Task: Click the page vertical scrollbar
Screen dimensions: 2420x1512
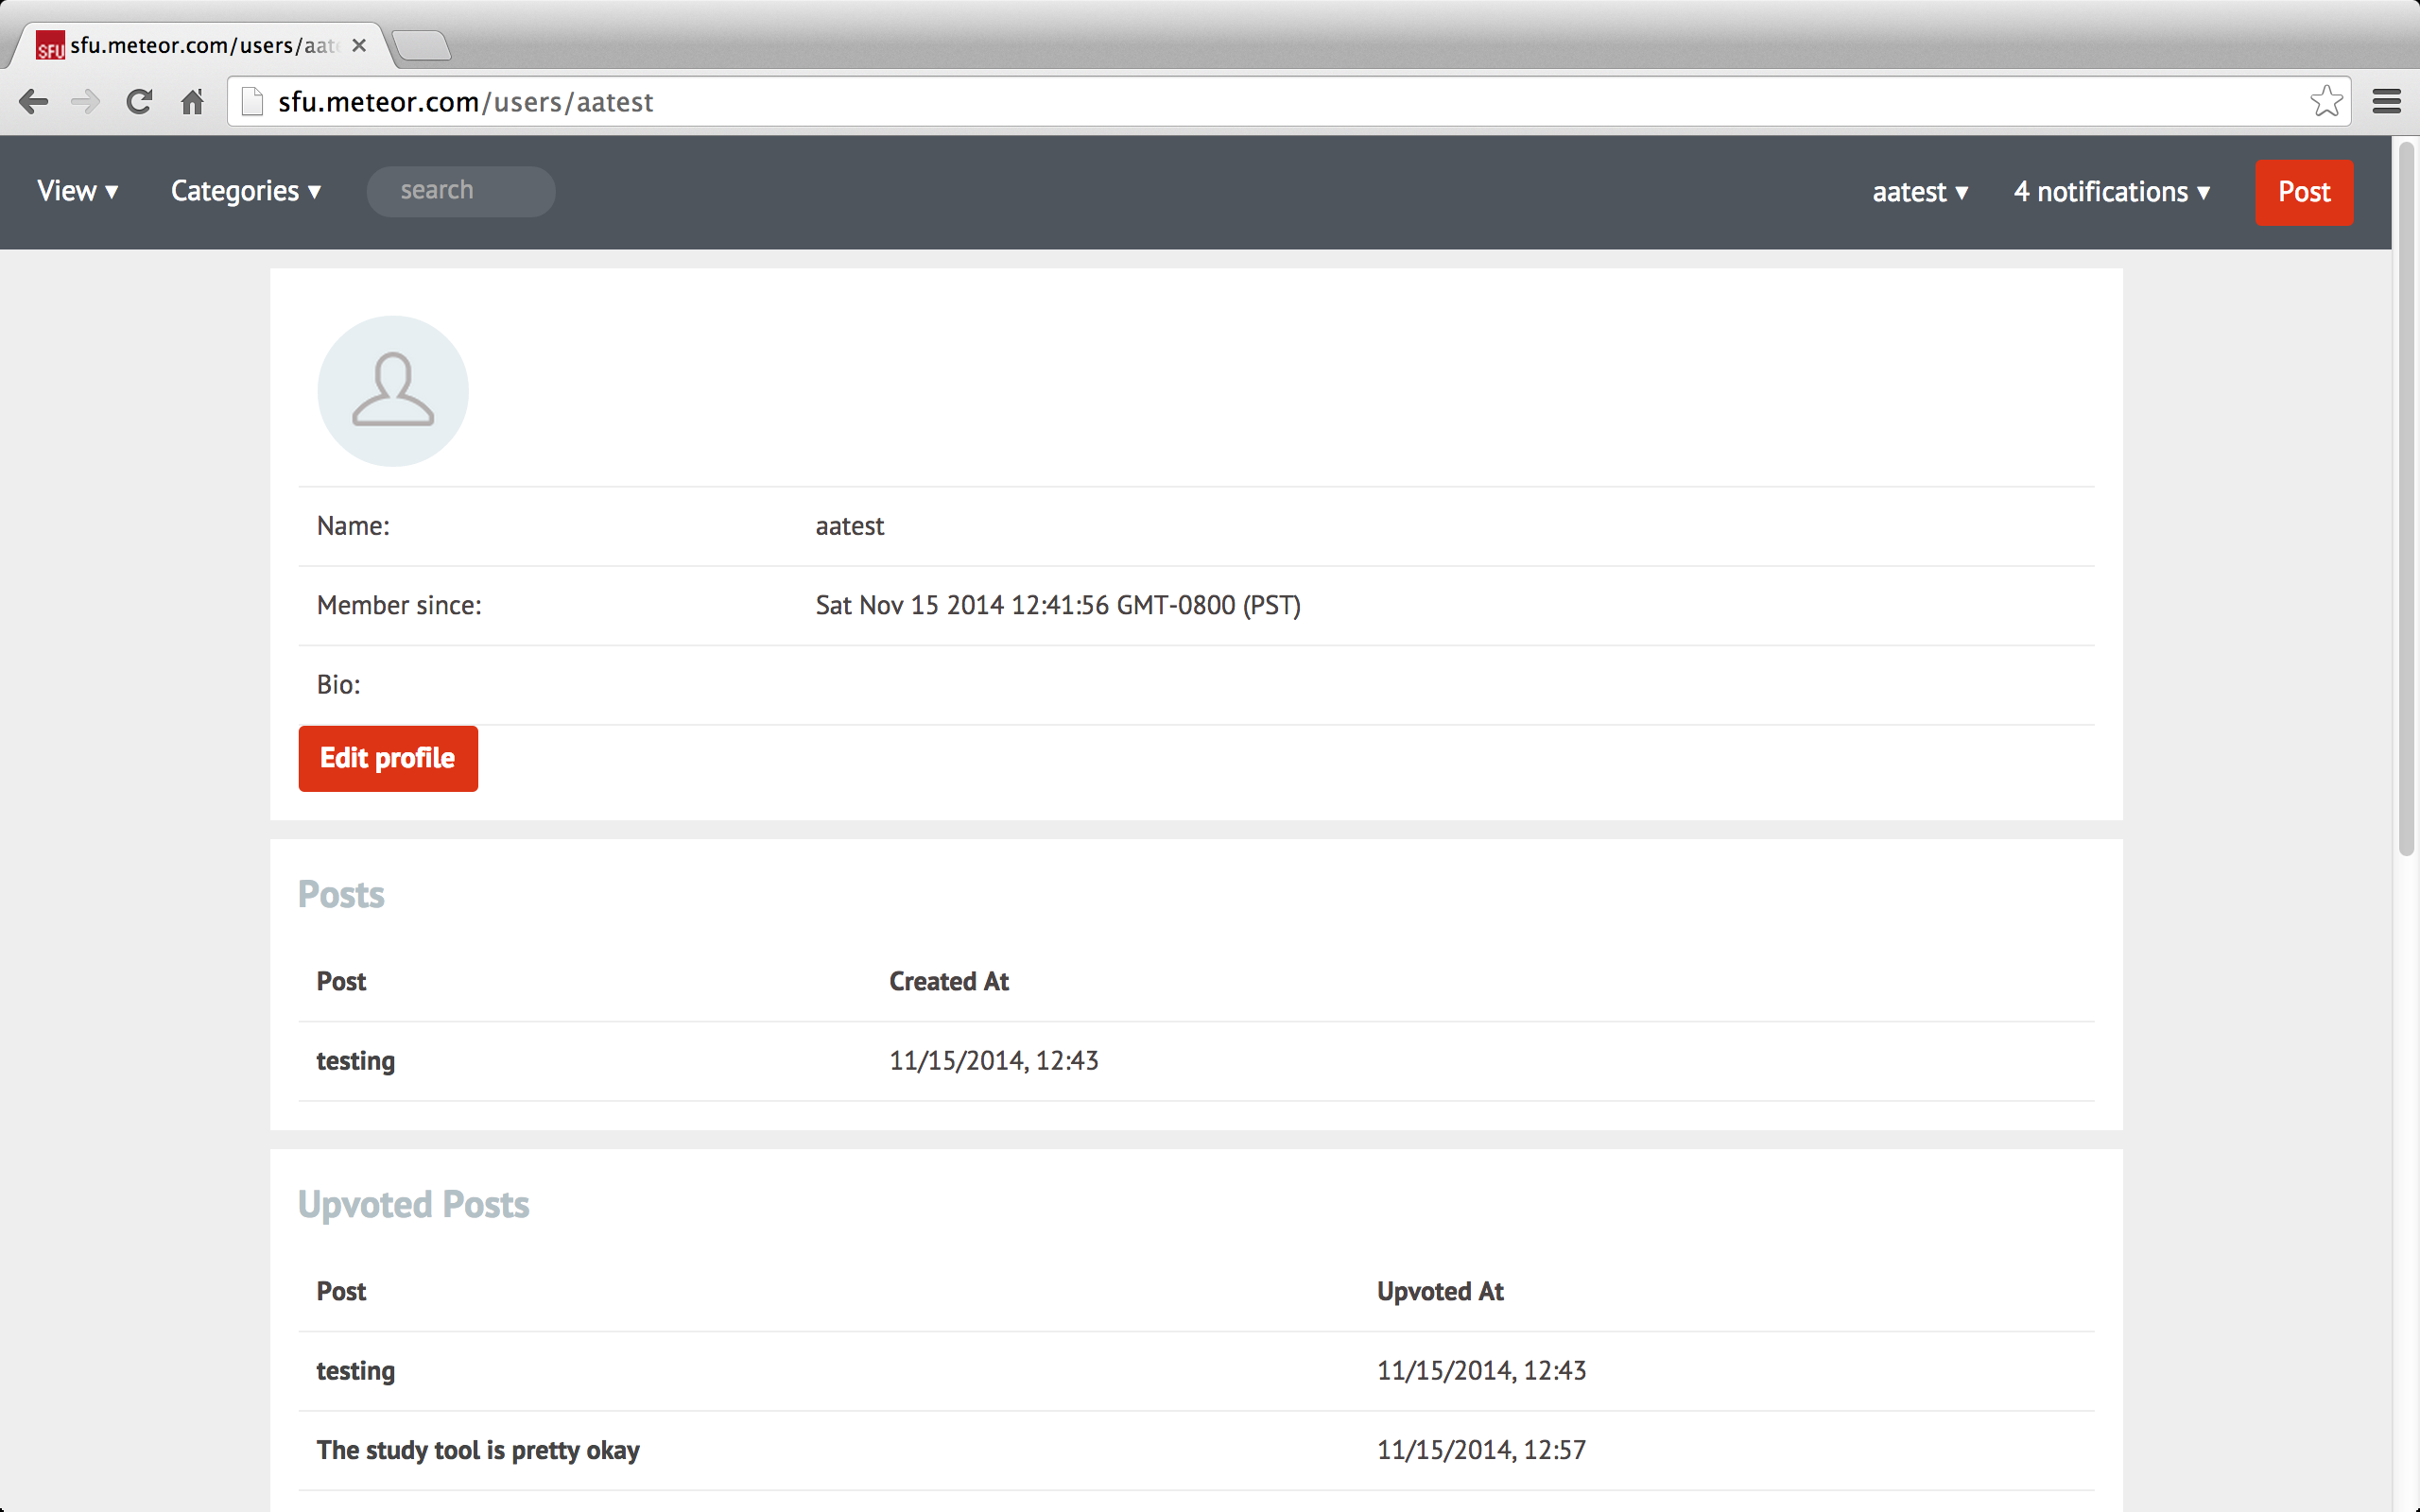Action: click(2406, 500)
